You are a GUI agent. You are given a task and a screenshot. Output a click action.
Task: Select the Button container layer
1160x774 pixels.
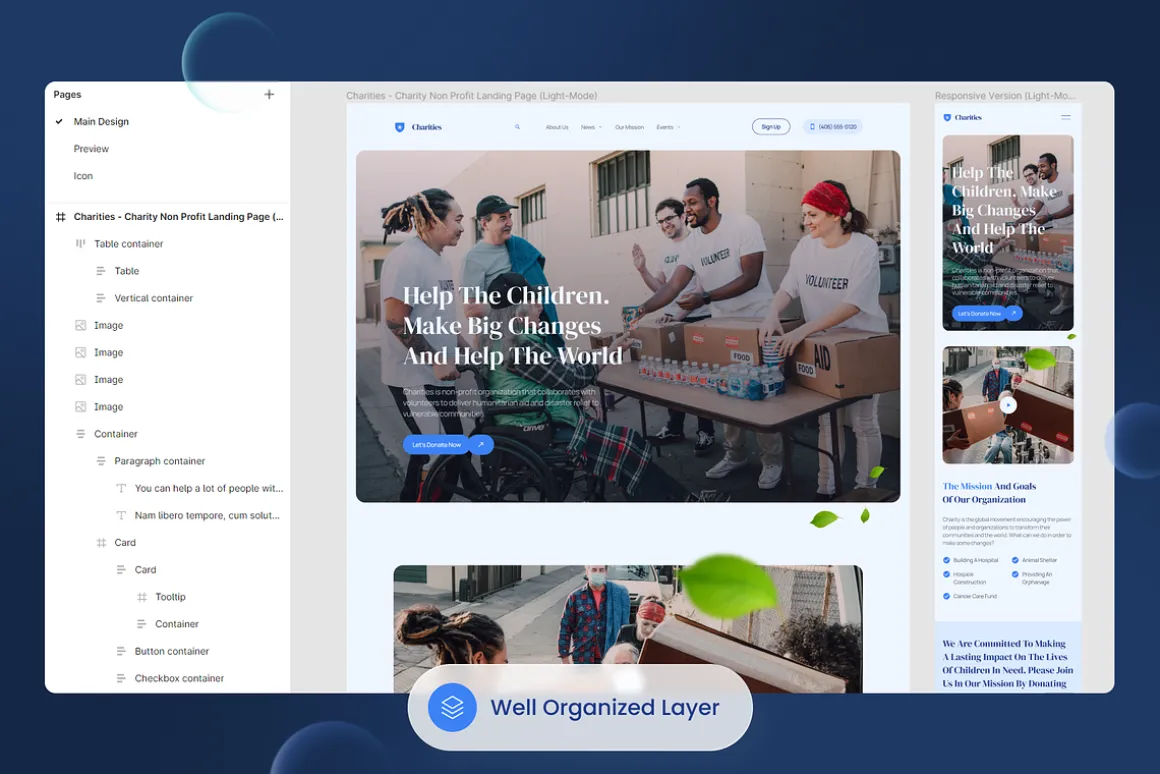click(x=172, y=651)
